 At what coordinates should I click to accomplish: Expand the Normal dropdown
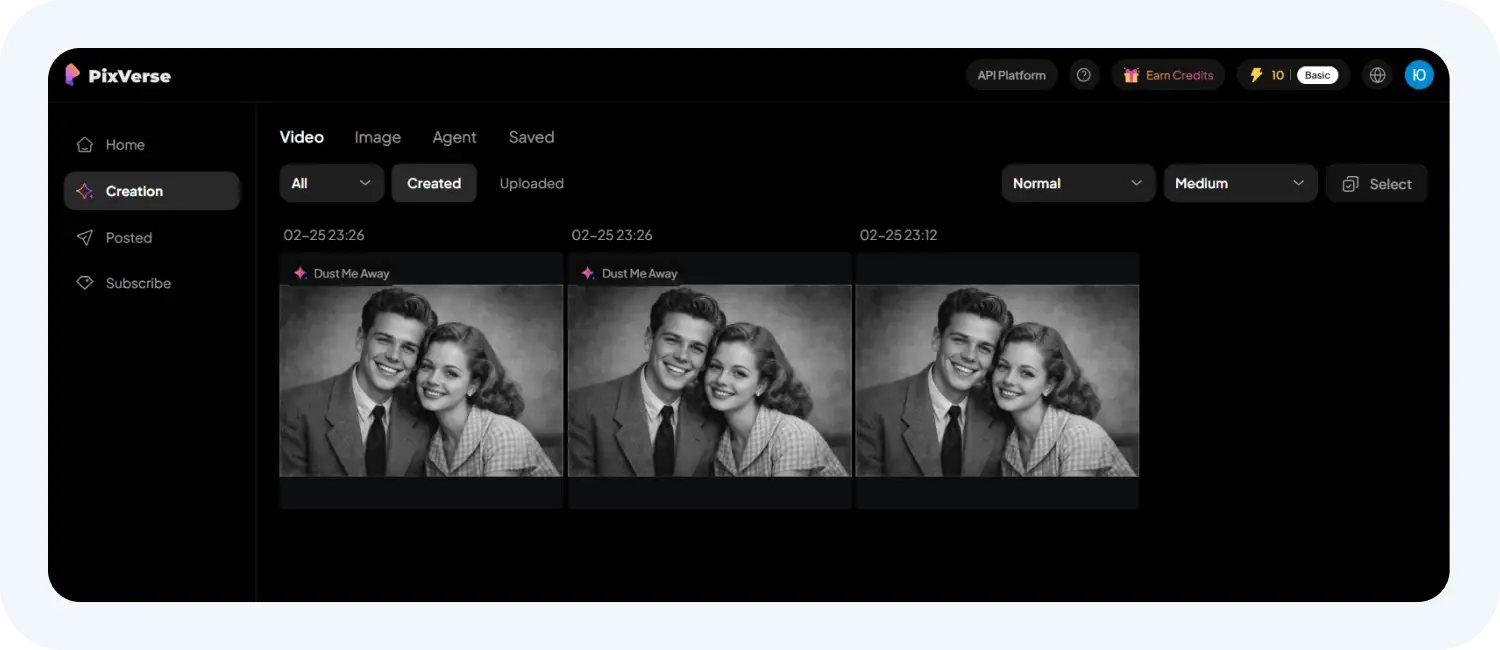(1078, 183)
